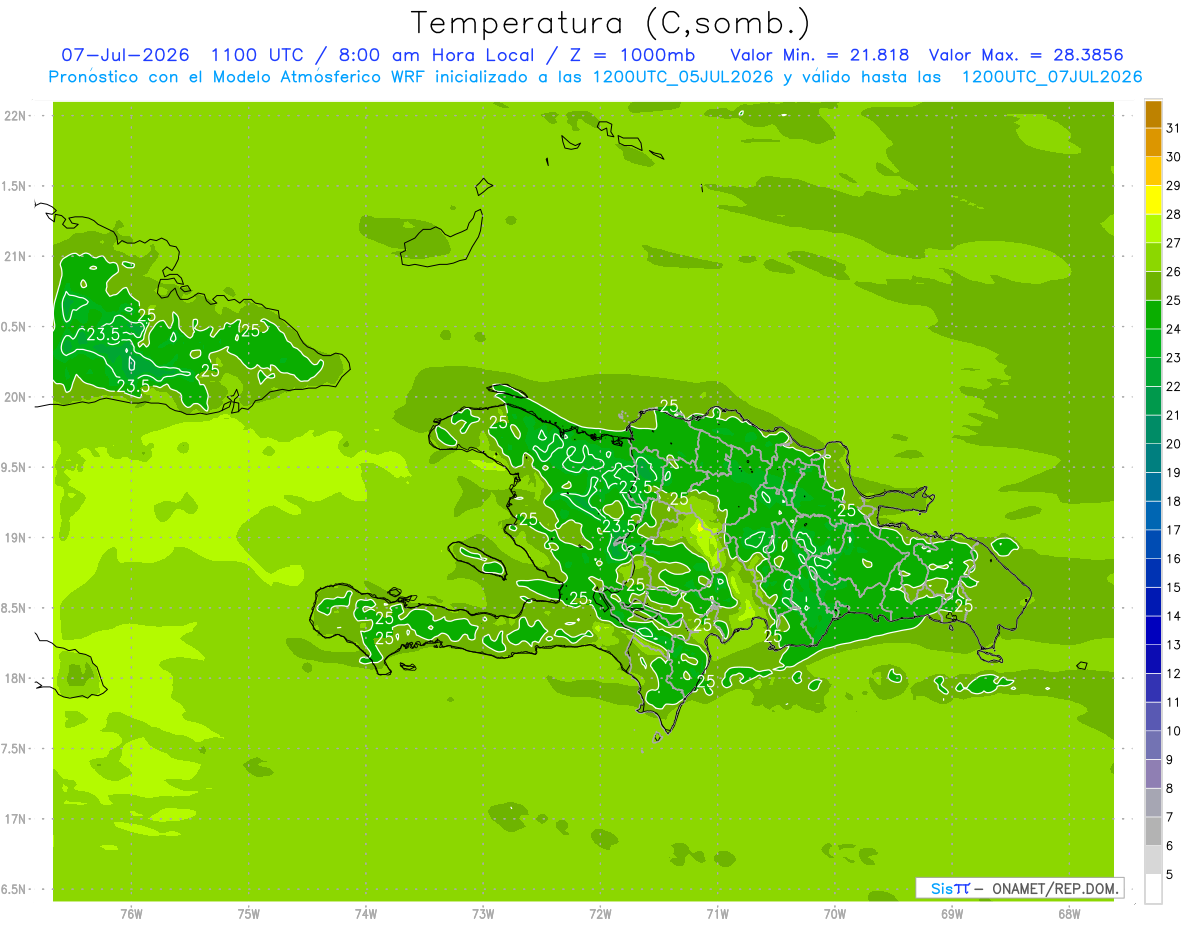Click the 07-Jul-2026 date text
This screenshot has width=1200, height=927.
(126, 55)
